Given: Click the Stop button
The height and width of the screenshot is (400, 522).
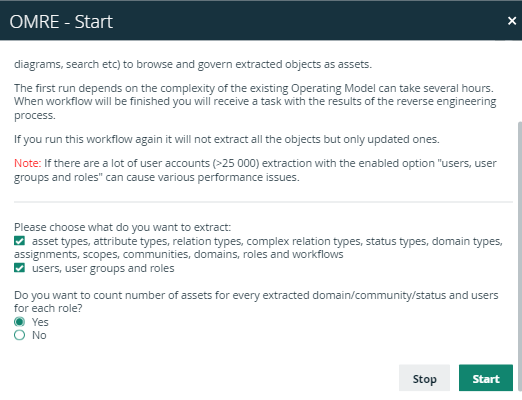Looking at the screenshot, I should [x=424, y=378].
